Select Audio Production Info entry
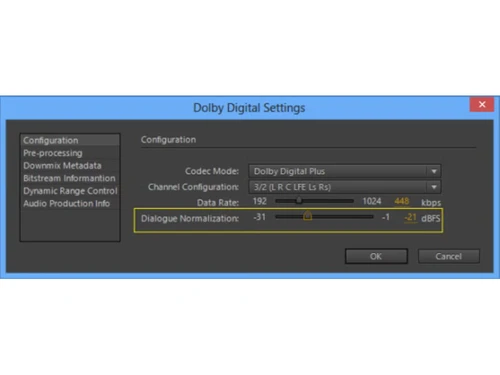500x375 pixels. click(x=70, y=203)
